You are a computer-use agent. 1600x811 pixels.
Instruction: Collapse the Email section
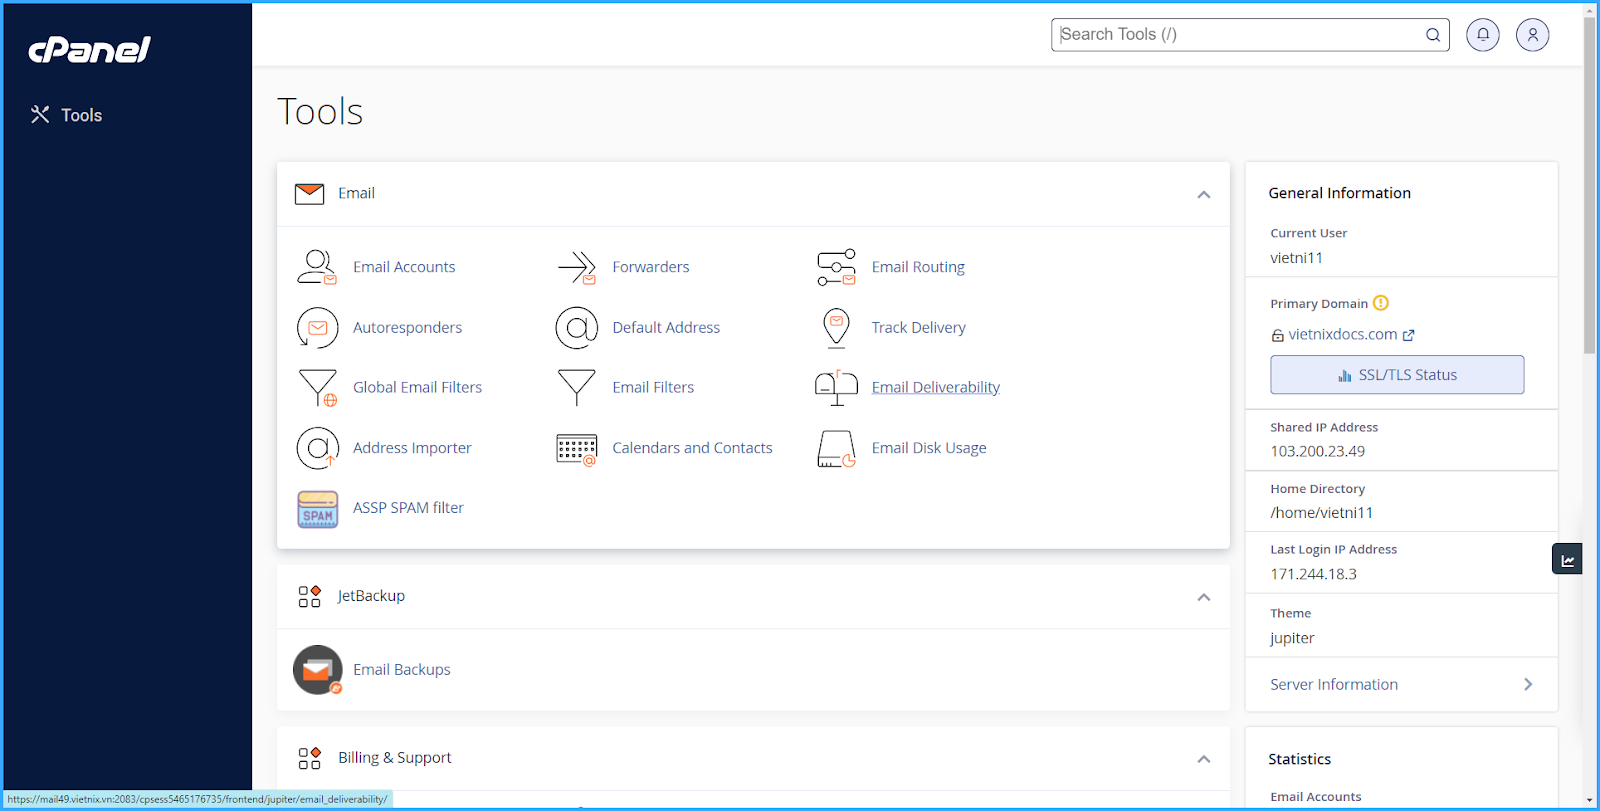tap(1204, 195)
